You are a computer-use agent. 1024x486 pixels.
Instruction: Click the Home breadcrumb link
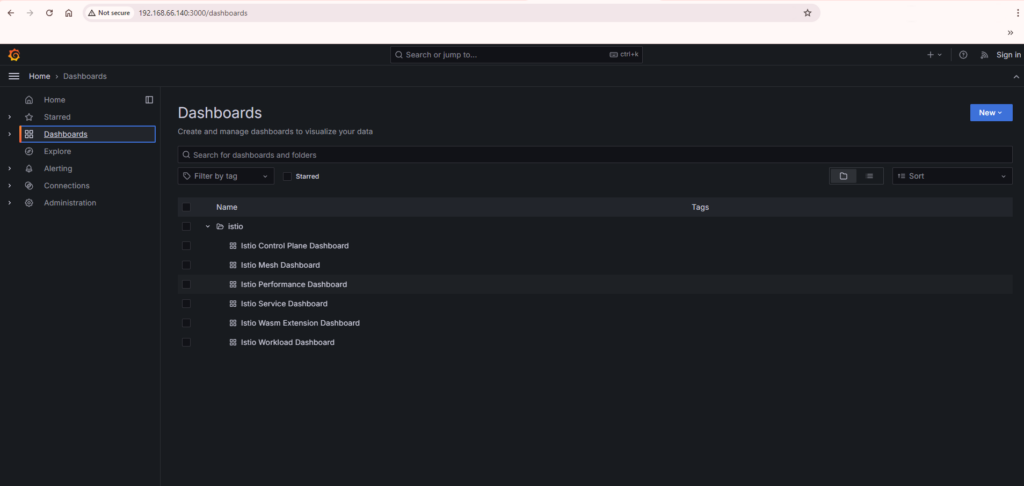click(x=39, y=76)
